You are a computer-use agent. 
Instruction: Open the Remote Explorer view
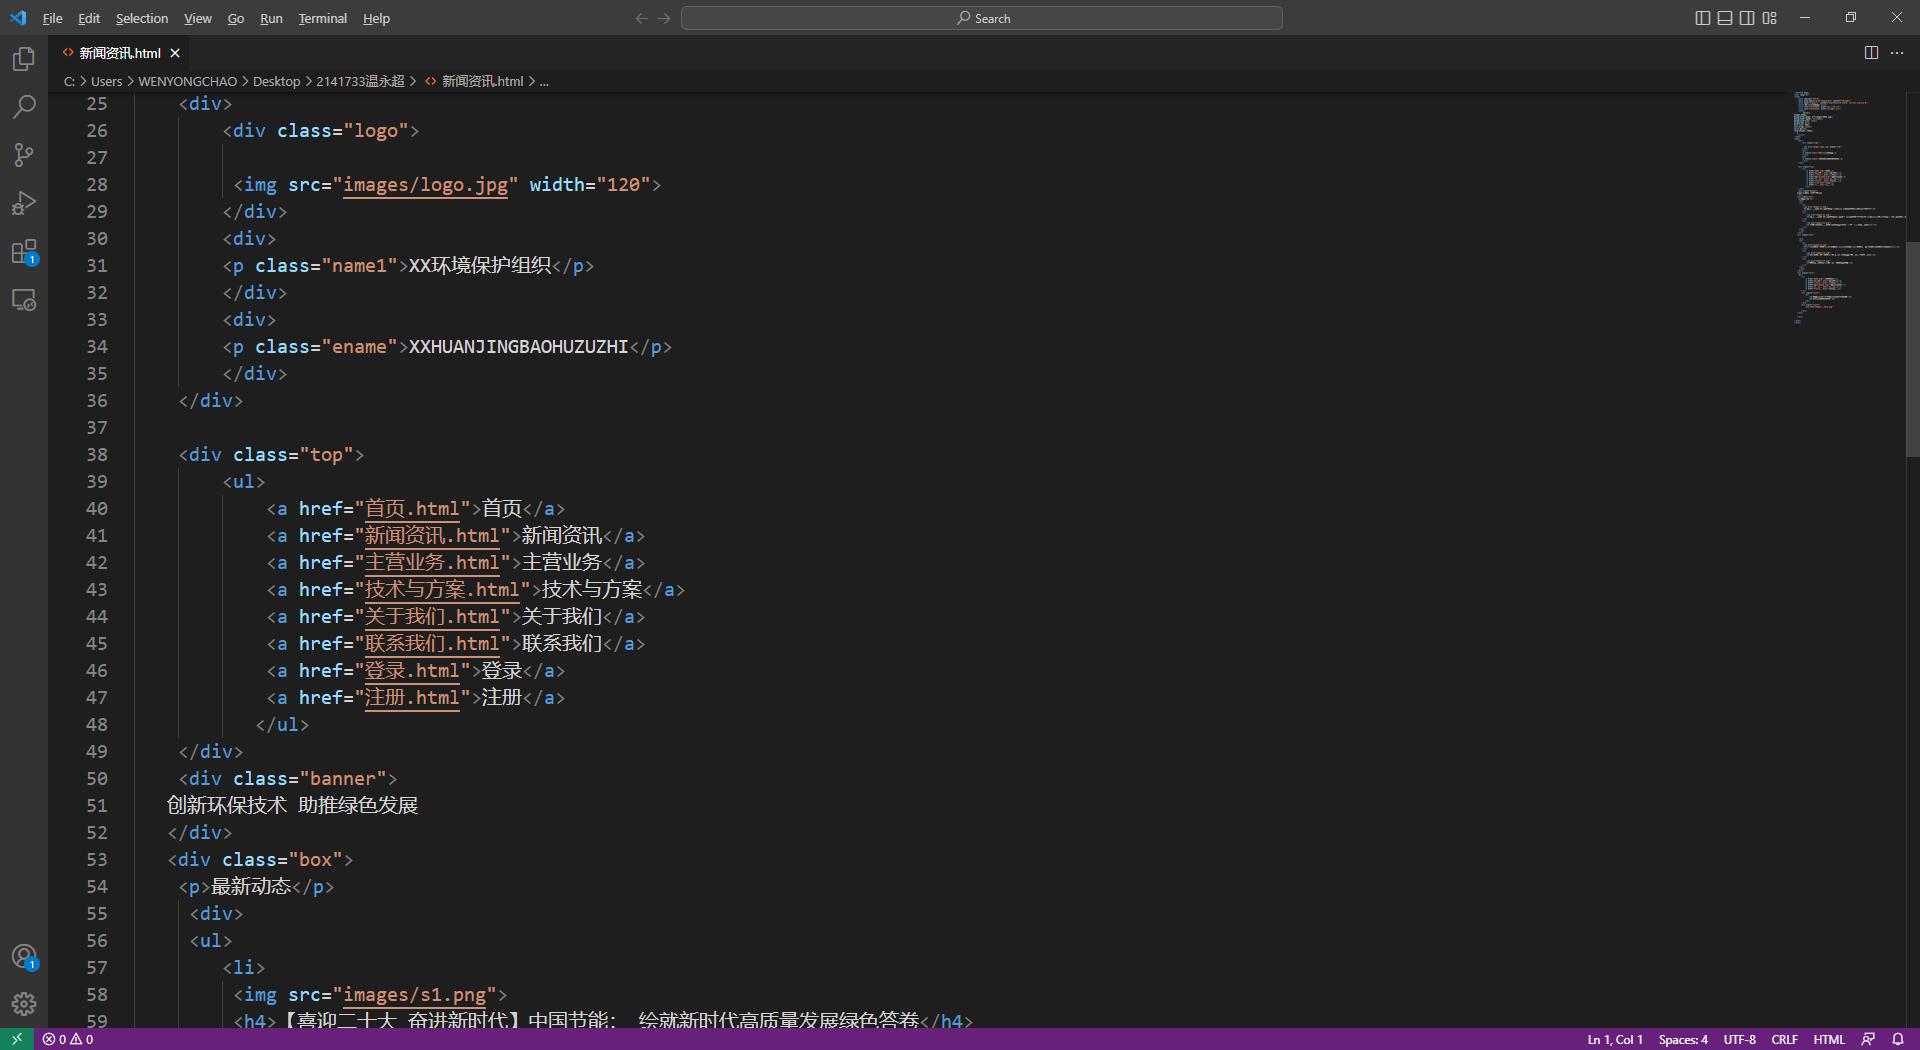pos(24,300)
